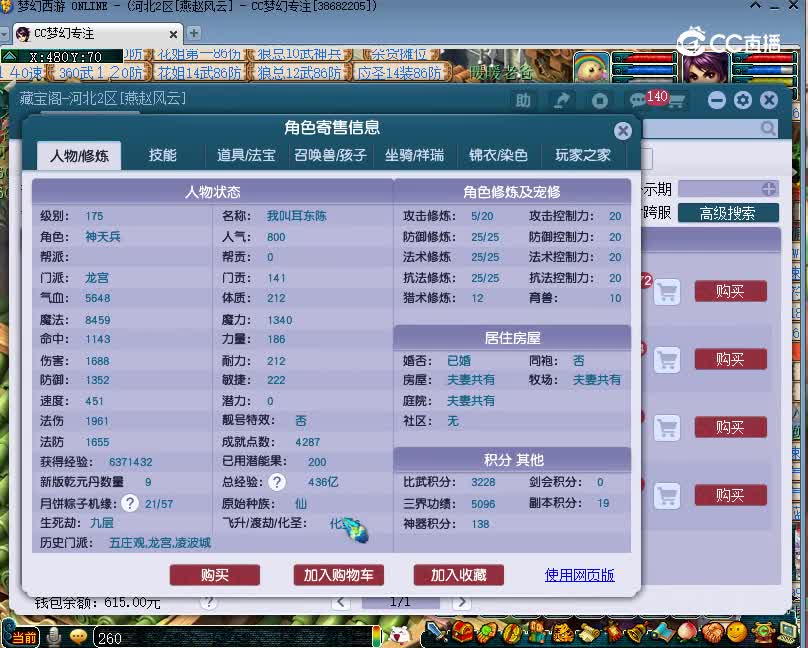
Task: Open the 使用网页版 link
Action: click(x=579, y=575)
